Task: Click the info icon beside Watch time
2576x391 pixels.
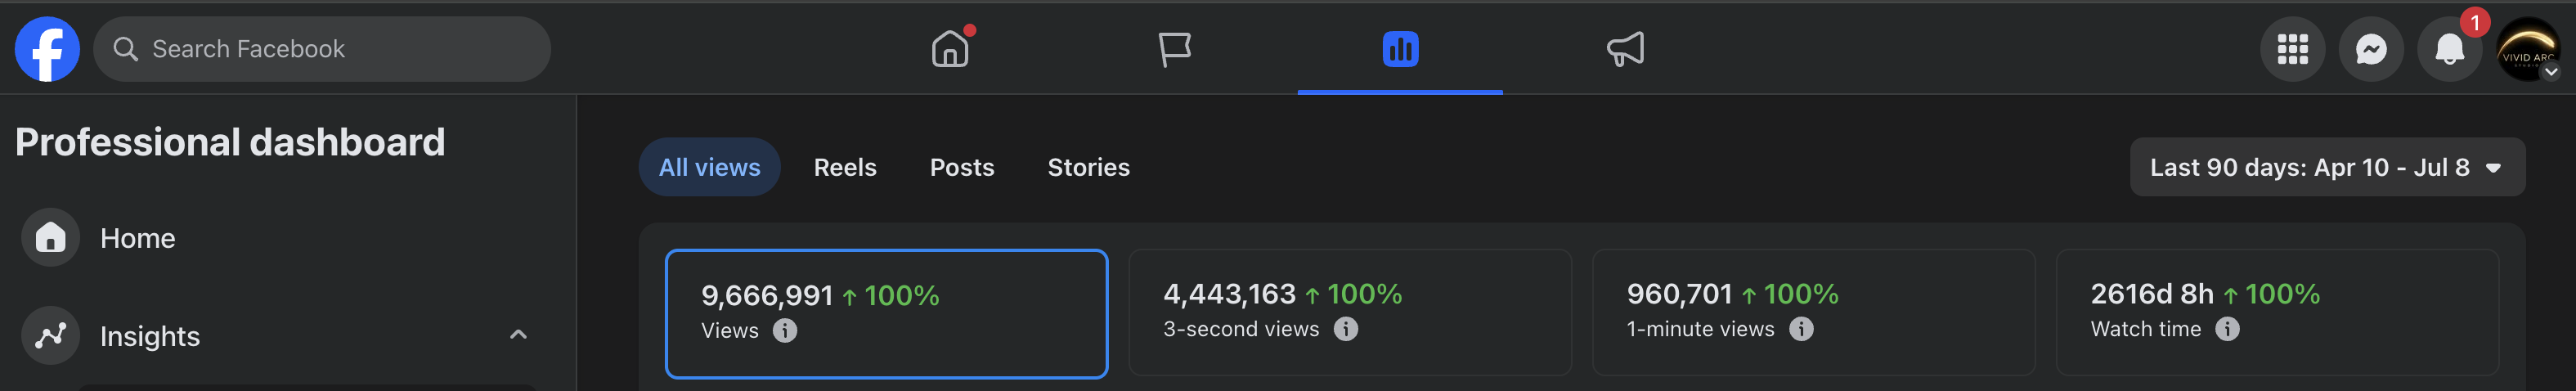Action: [x=2227, y=329]
